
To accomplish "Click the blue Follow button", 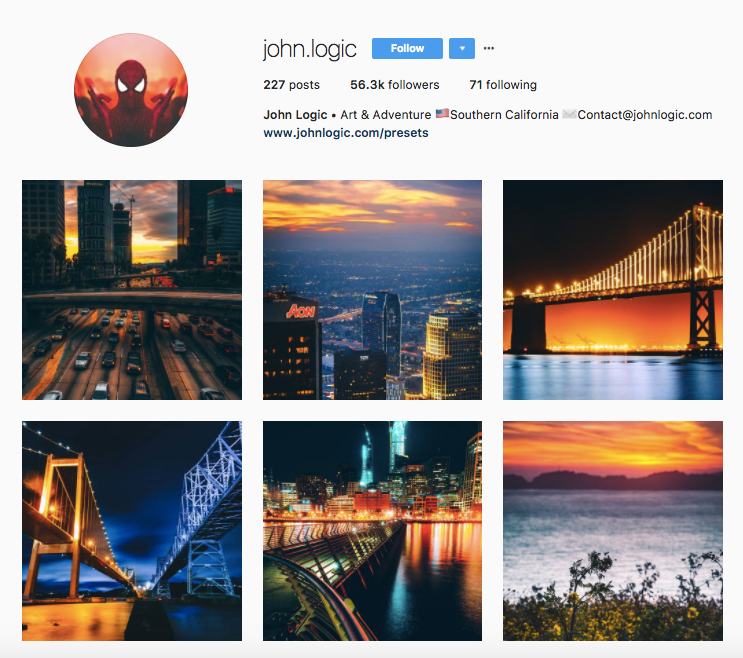I will coord(407,48).
